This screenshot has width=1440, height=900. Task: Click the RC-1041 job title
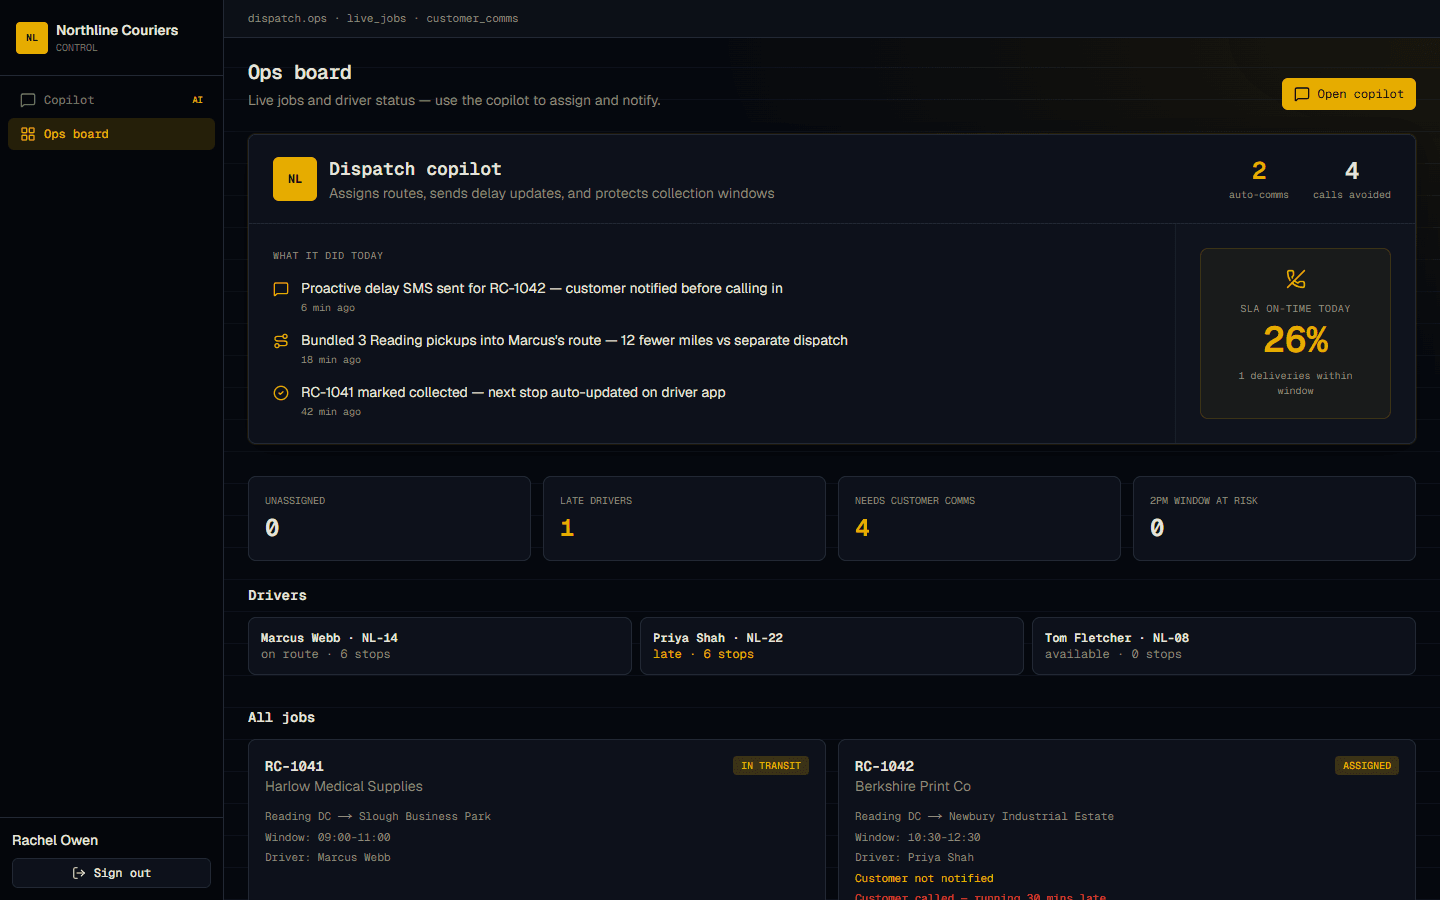[294, 766]
